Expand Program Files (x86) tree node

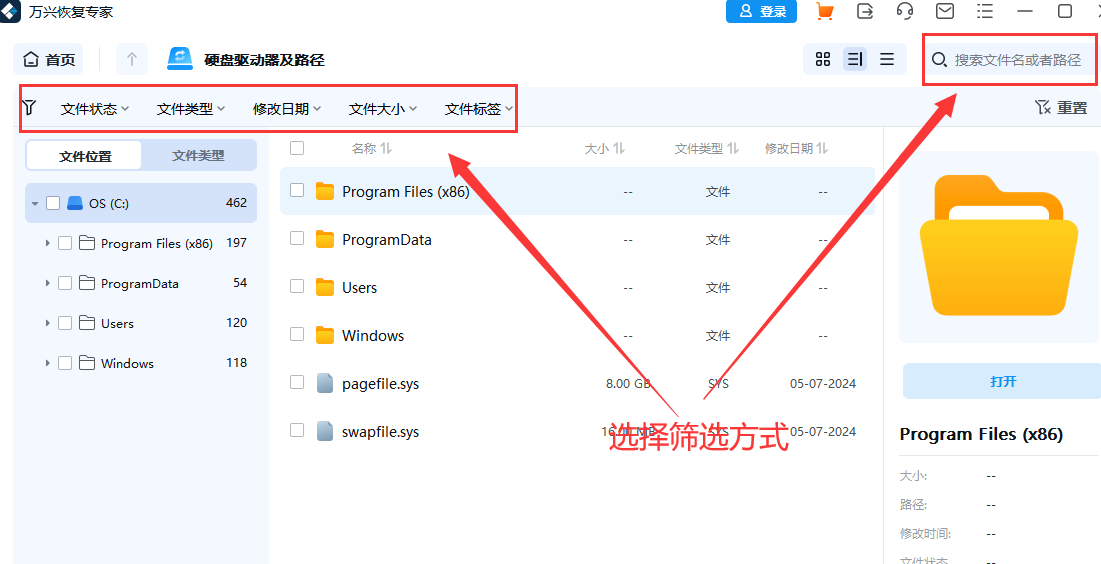click(47, 243)
